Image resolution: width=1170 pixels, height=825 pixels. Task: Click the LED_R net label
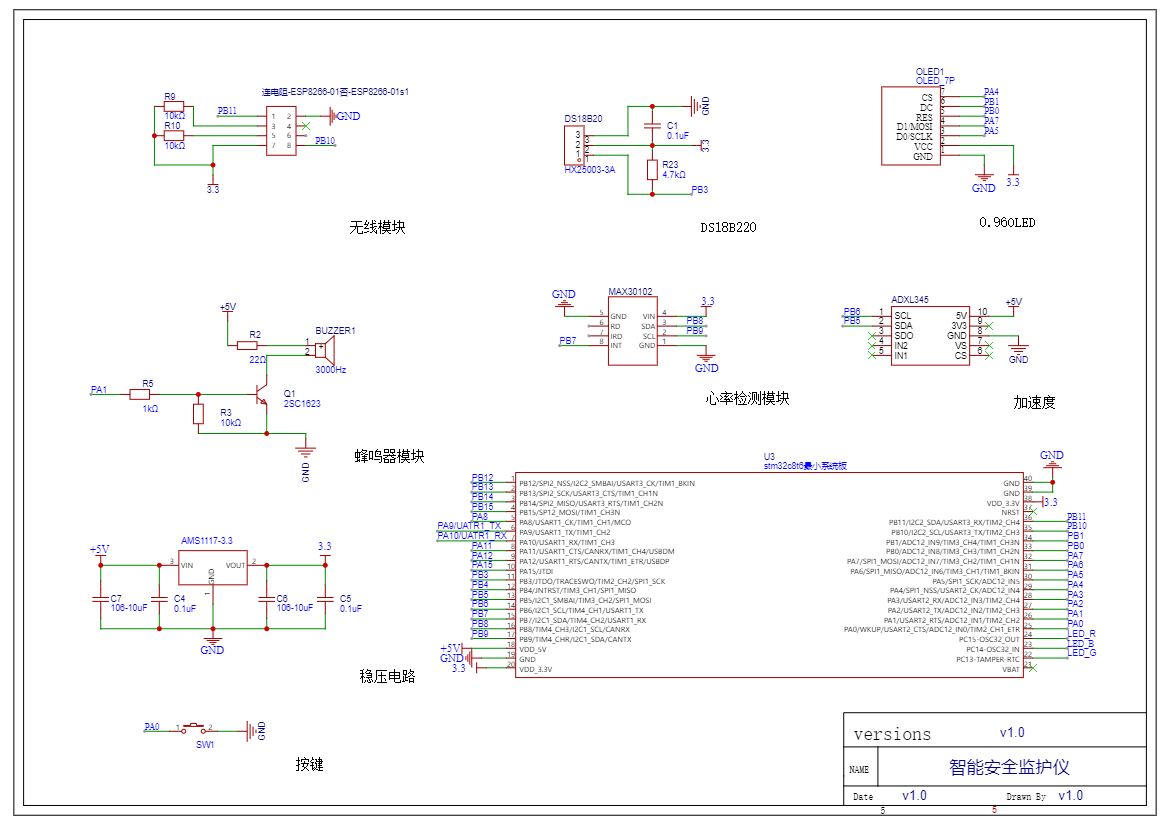coord(1081,634)
